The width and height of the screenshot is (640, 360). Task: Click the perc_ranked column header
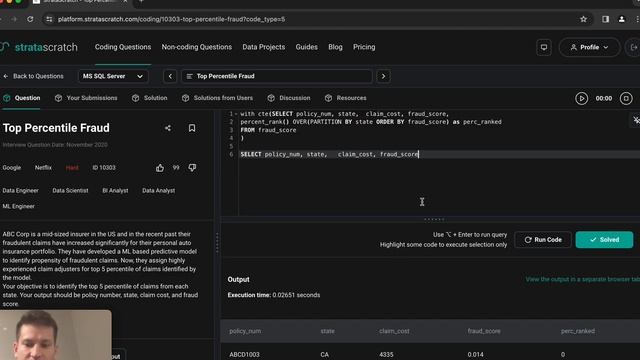[x=578, y=331]
